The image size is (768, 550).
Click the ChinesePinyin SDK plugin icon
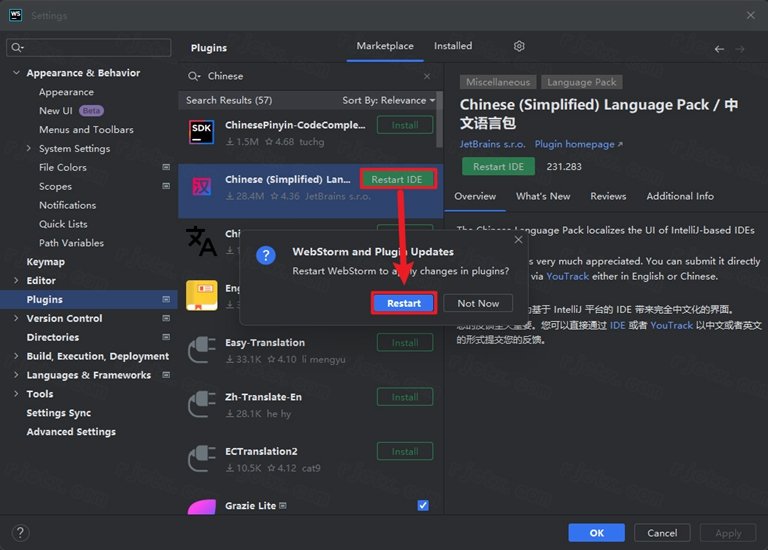click(x=201, y=132)
